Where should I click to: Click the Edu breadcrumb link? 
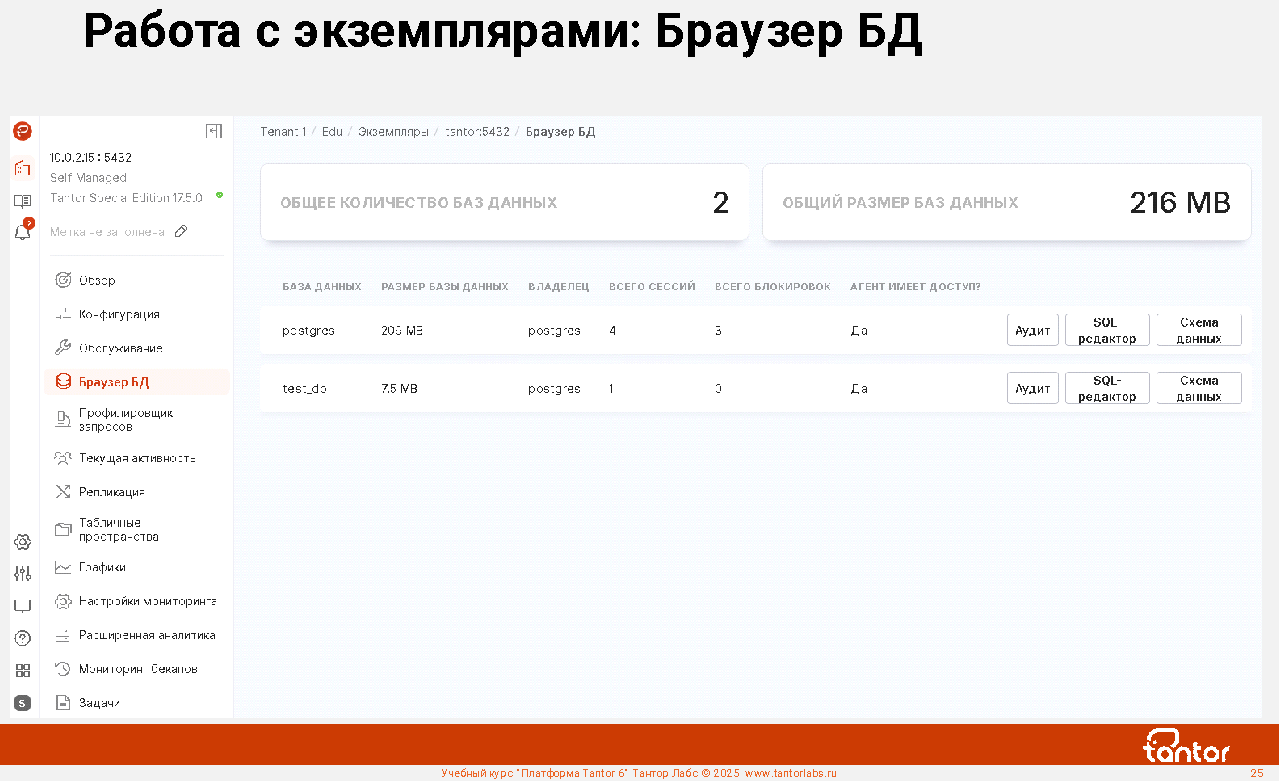[332, 132]
